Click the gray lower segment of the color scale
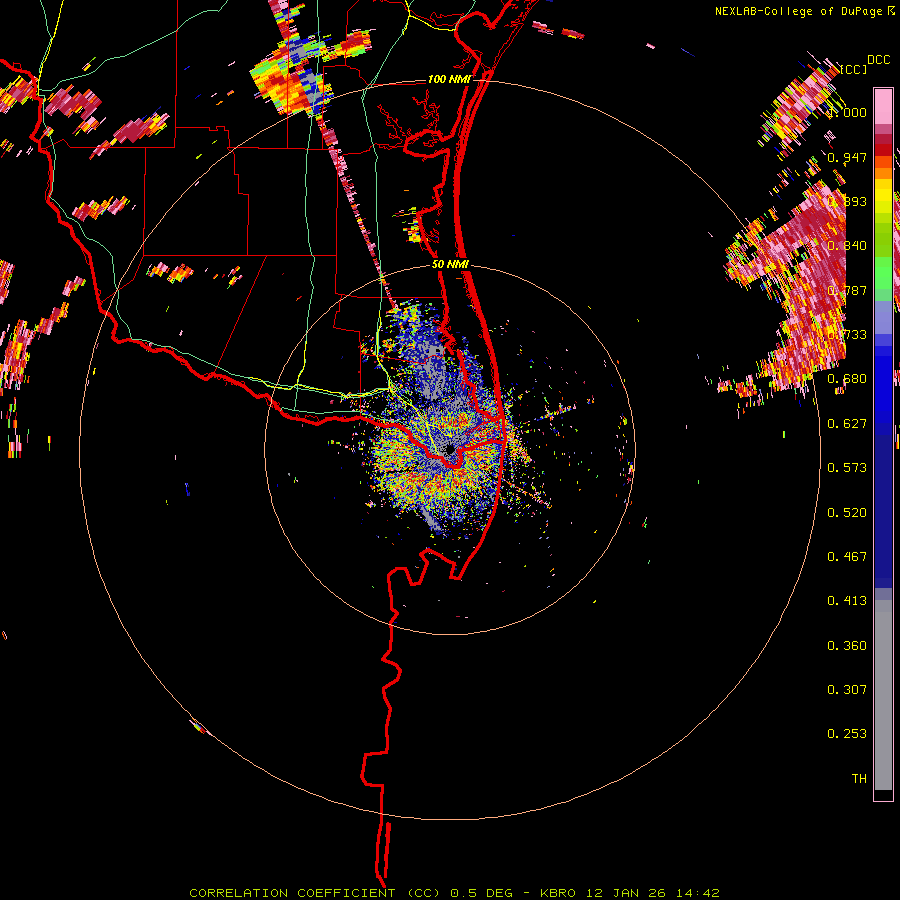900x900 pixels. pos(883,695)
